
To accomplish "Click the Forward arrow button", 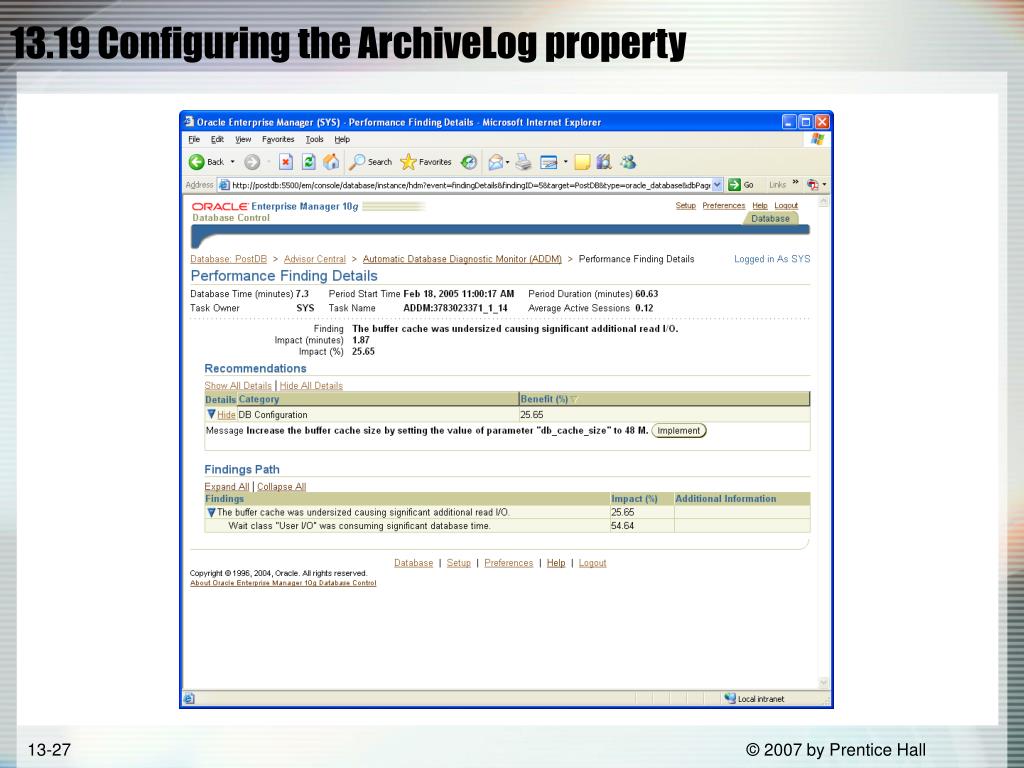I will (252, 162).
